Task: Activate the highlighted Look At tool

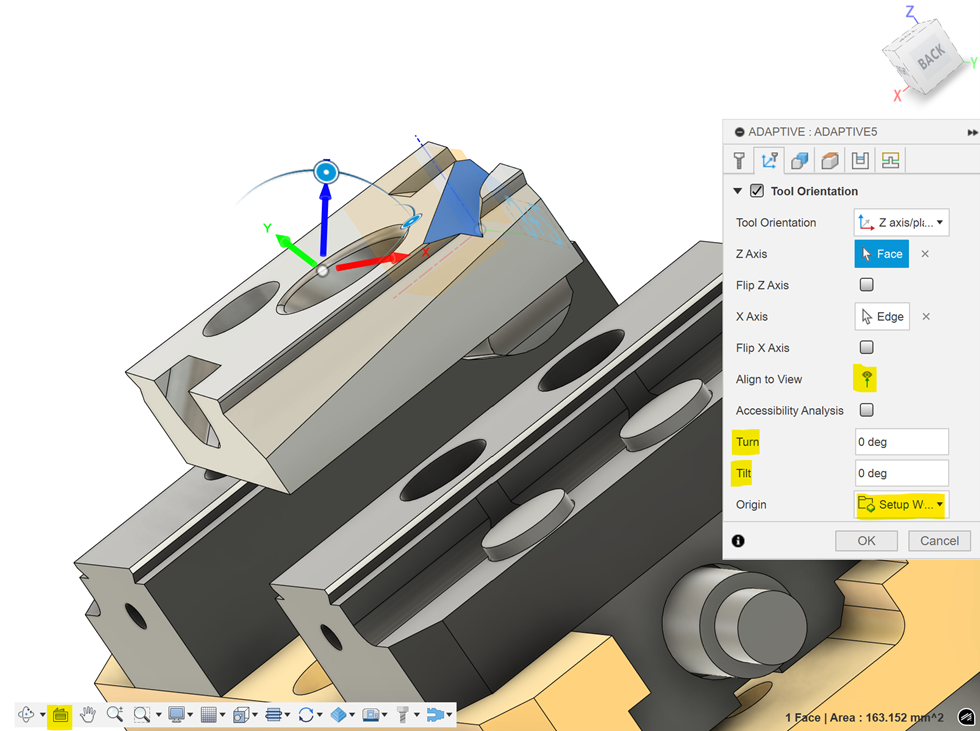Action: tap(57, 714)
